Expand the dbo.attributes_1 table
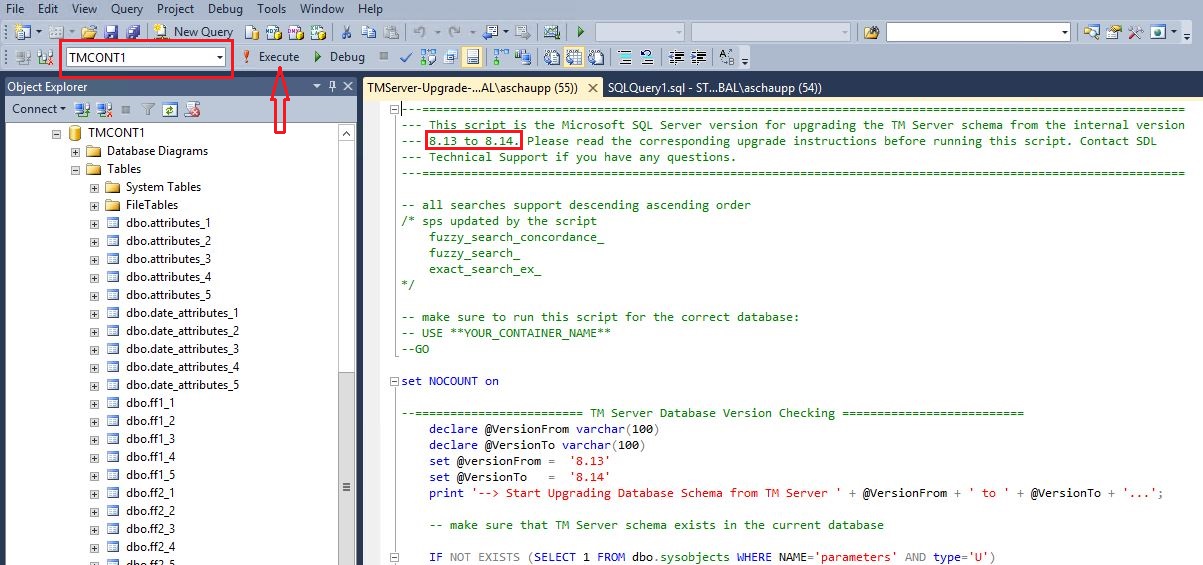 point(95,223)
